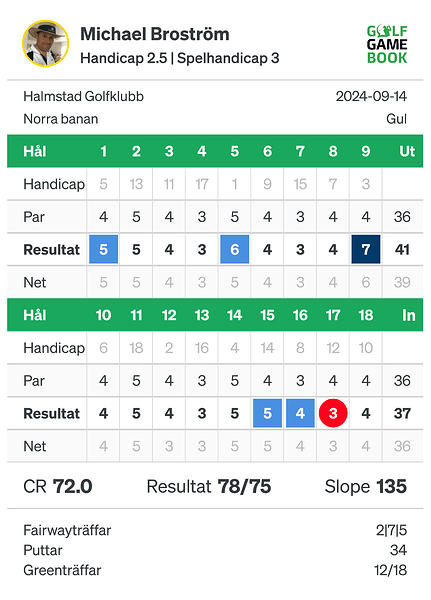Click the In column header
This screenshot has height=600, width=431.
[x=408, y=315]
